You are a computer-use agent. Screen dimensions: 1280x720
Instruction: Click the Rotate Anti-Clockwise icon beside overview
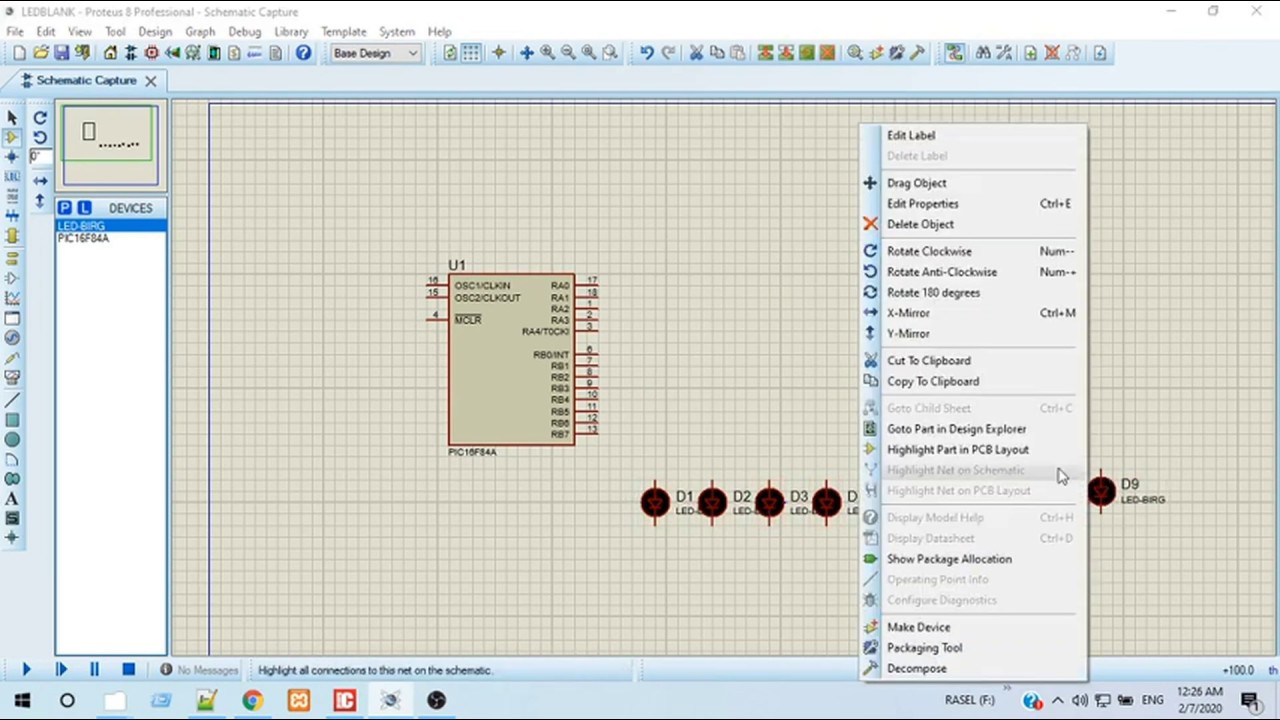pyautogui.click(x=40, y=137)
